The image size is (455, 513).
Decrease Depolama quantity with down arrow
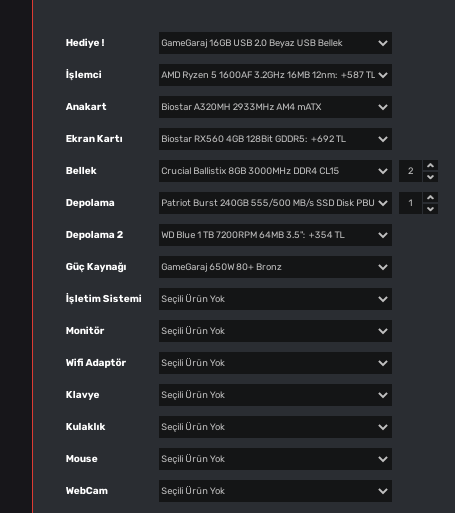point(430,209)
